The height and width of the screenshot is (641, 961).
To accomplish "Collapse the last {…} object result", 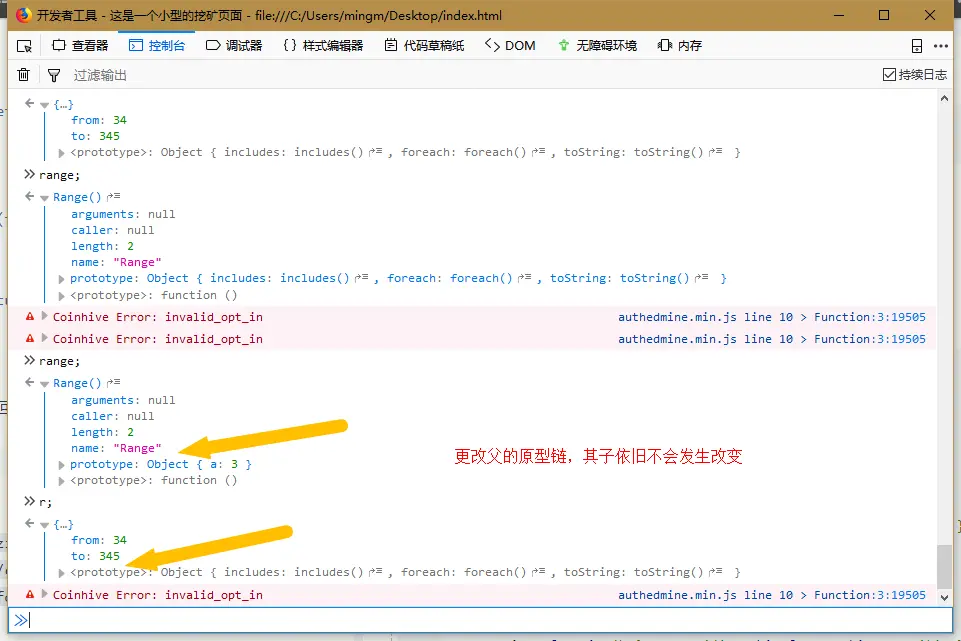I will click(x=44, y=525).
